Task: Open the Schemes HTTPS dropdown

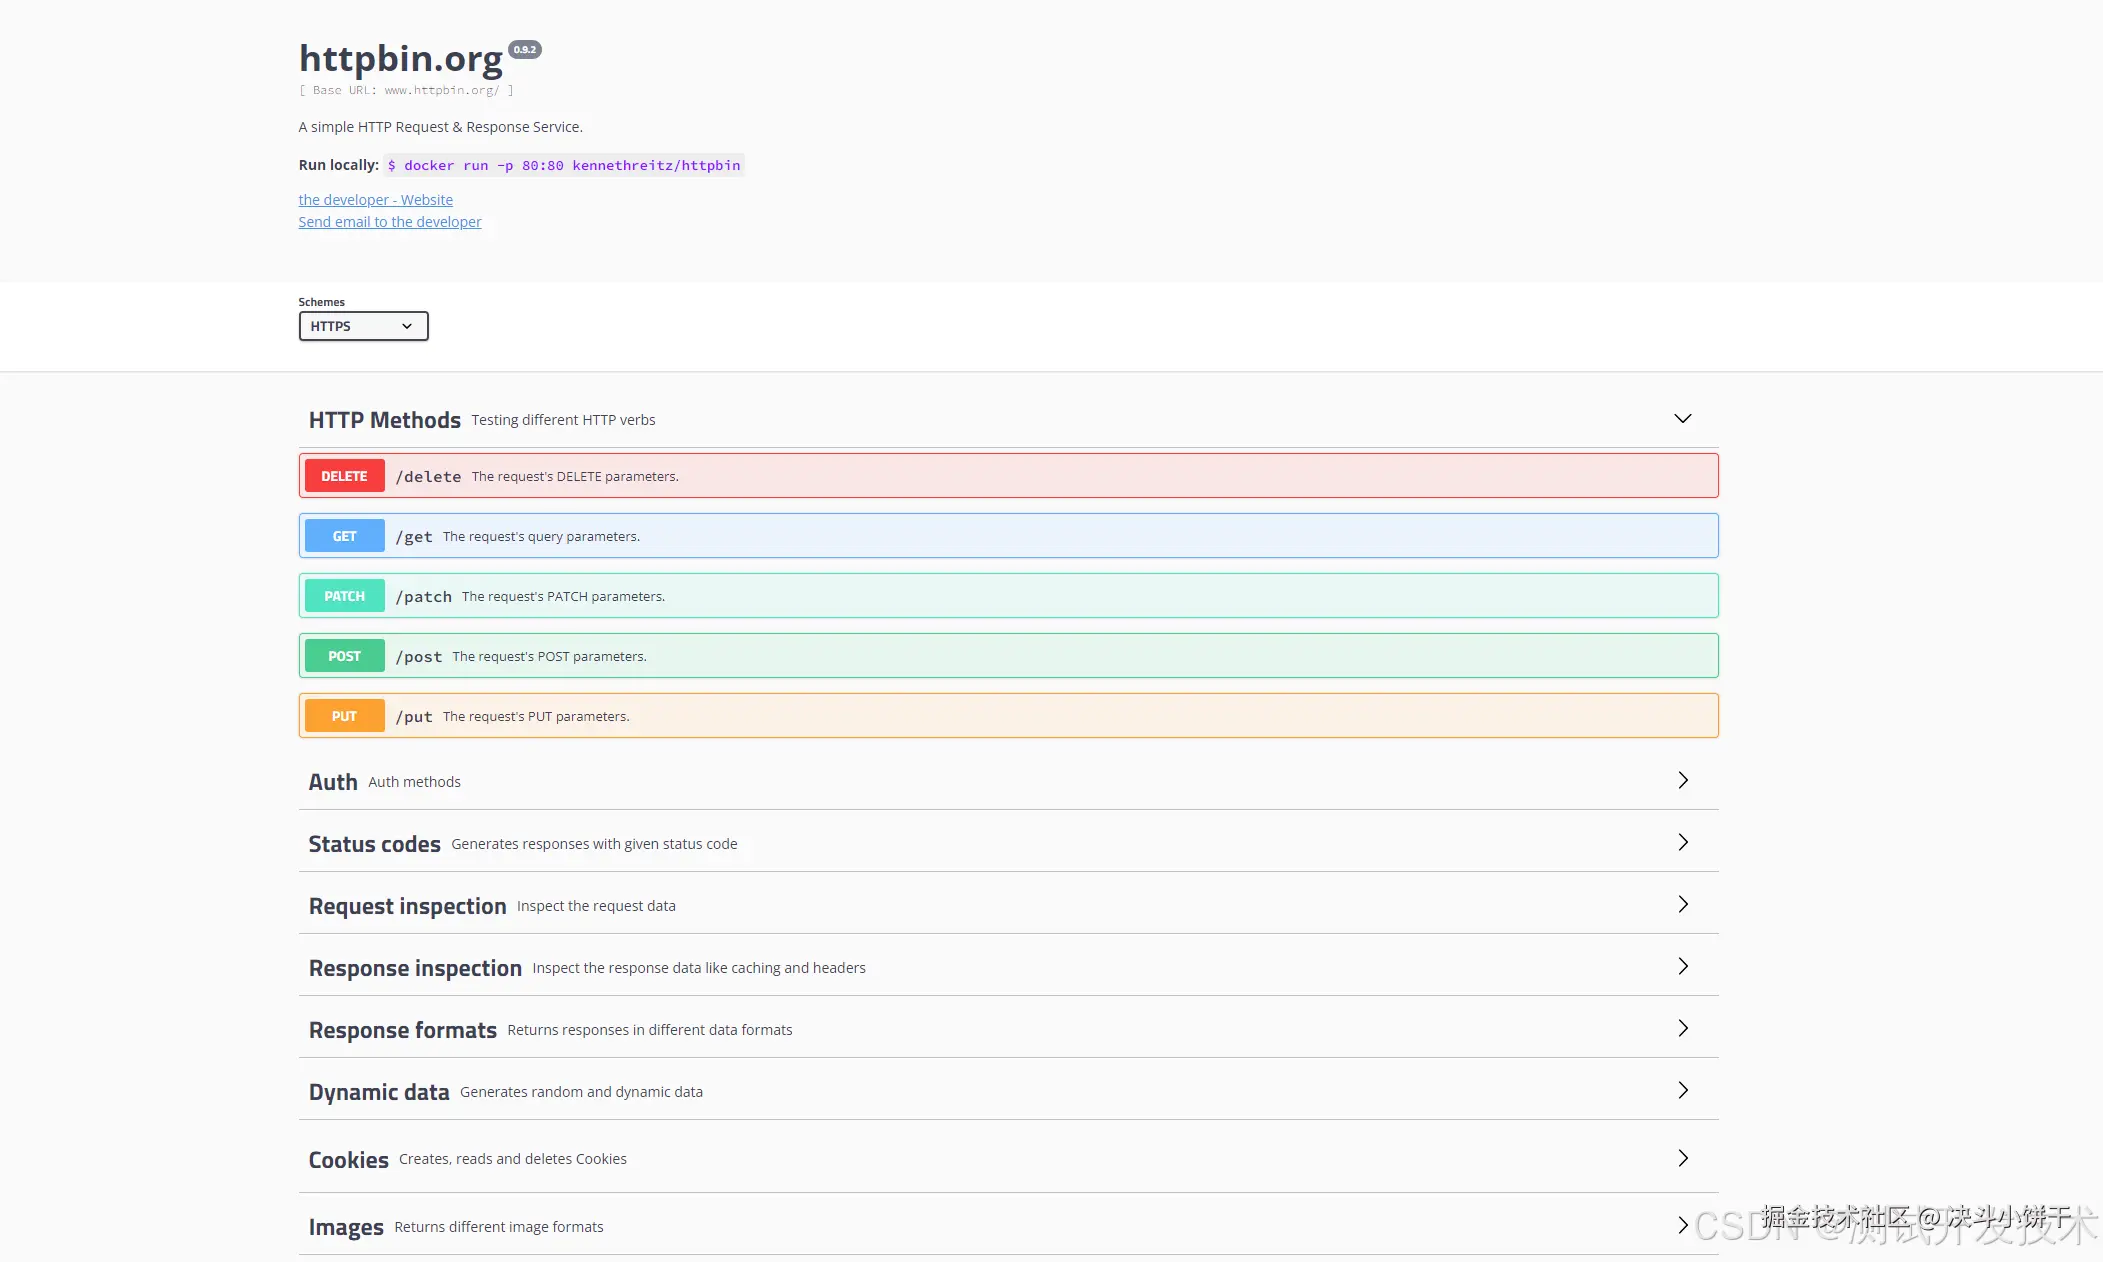Action: click(363, 326)
